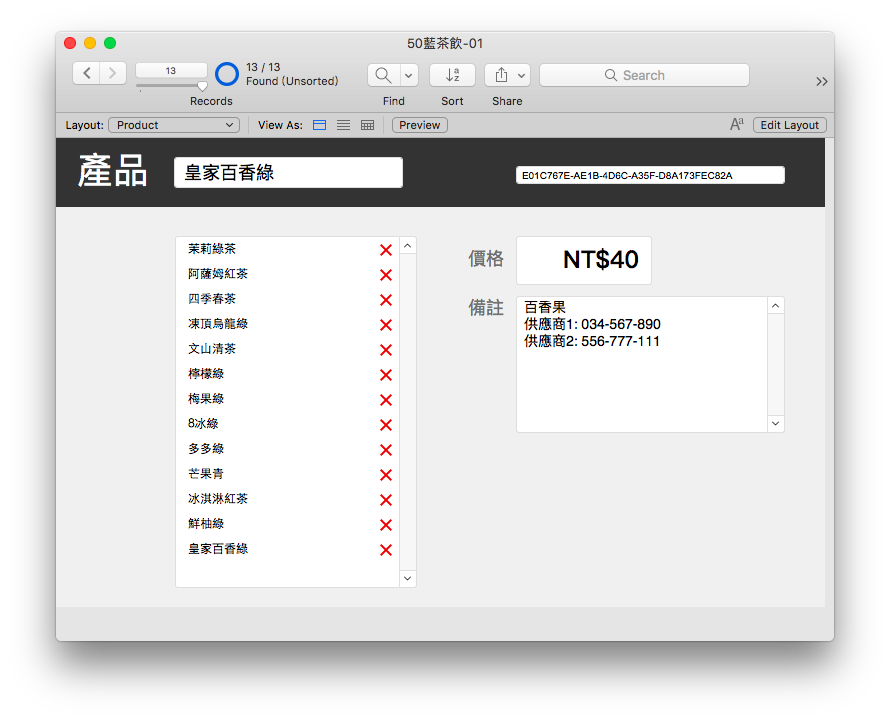Open the Find options dropdown arrow

[x=409, y=75]
